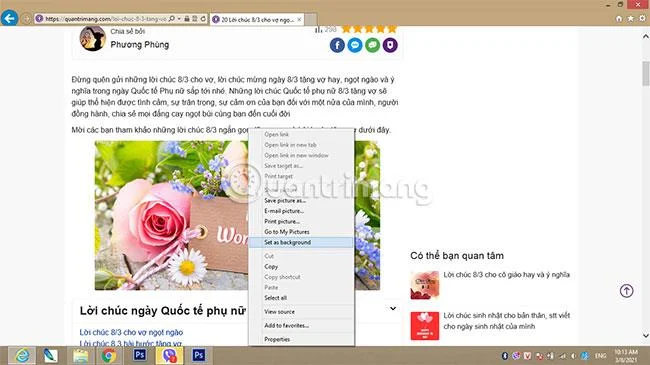
Task: Click the purple share icon beside comments
Action: pyautogui.click(x=390, y=45)
